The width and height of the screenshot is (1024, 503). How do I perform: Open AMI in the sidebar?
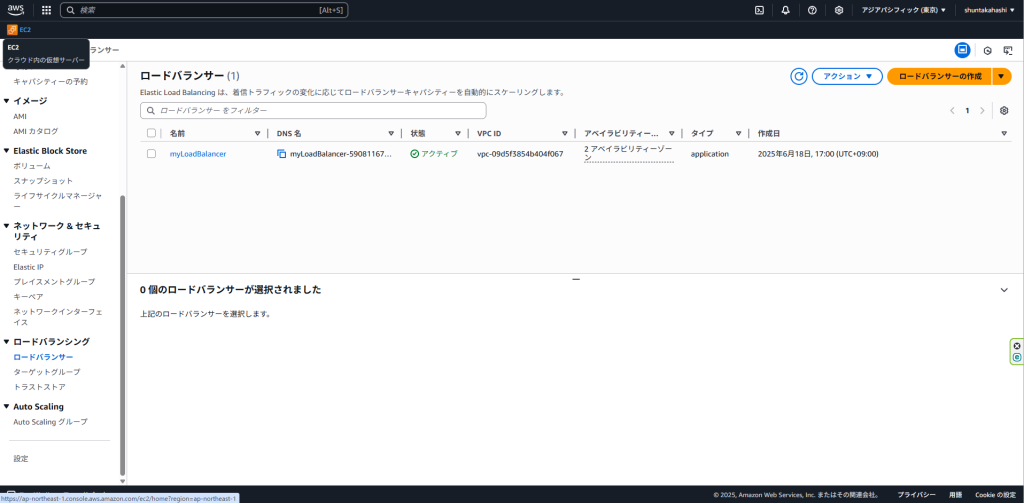pyautogui.click(x=20, y=116)
